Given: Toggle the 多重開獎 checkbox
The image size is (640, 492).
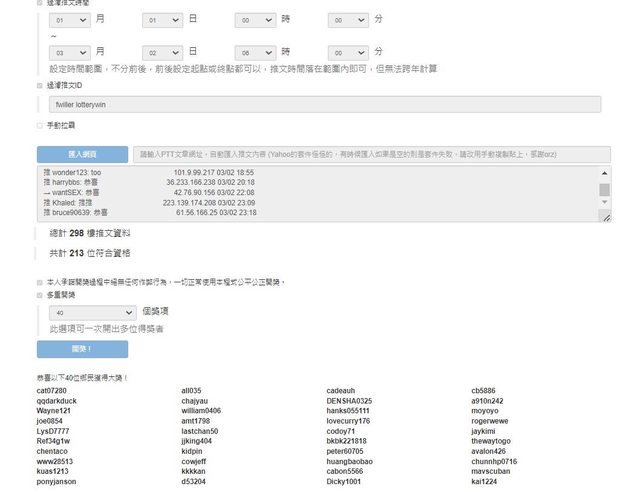Looking at the screenshot, I should tap(40, 295).
